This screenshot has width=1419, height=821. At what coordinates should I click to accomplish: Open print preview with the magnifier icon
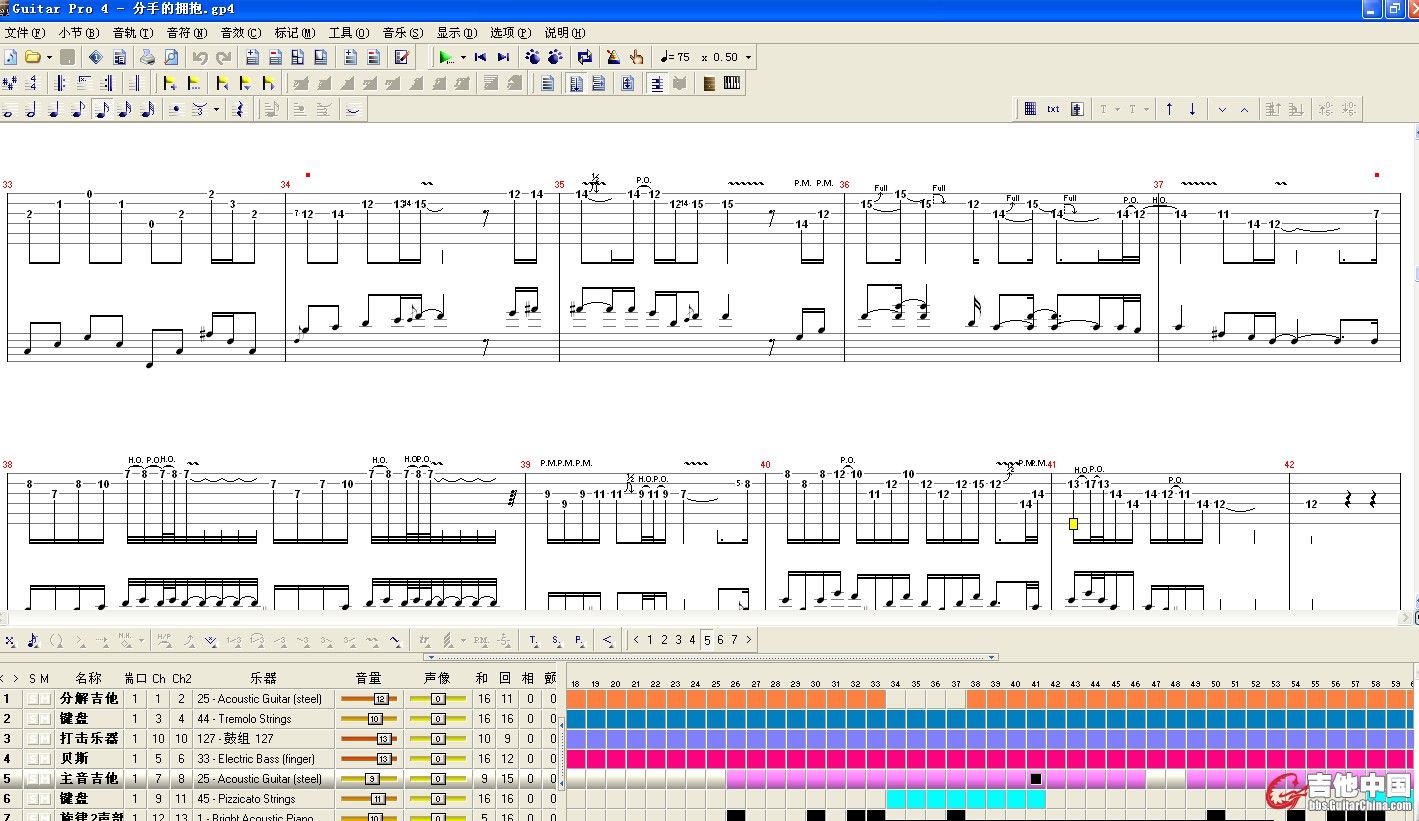pyautogui.click(x=170, y=57)
